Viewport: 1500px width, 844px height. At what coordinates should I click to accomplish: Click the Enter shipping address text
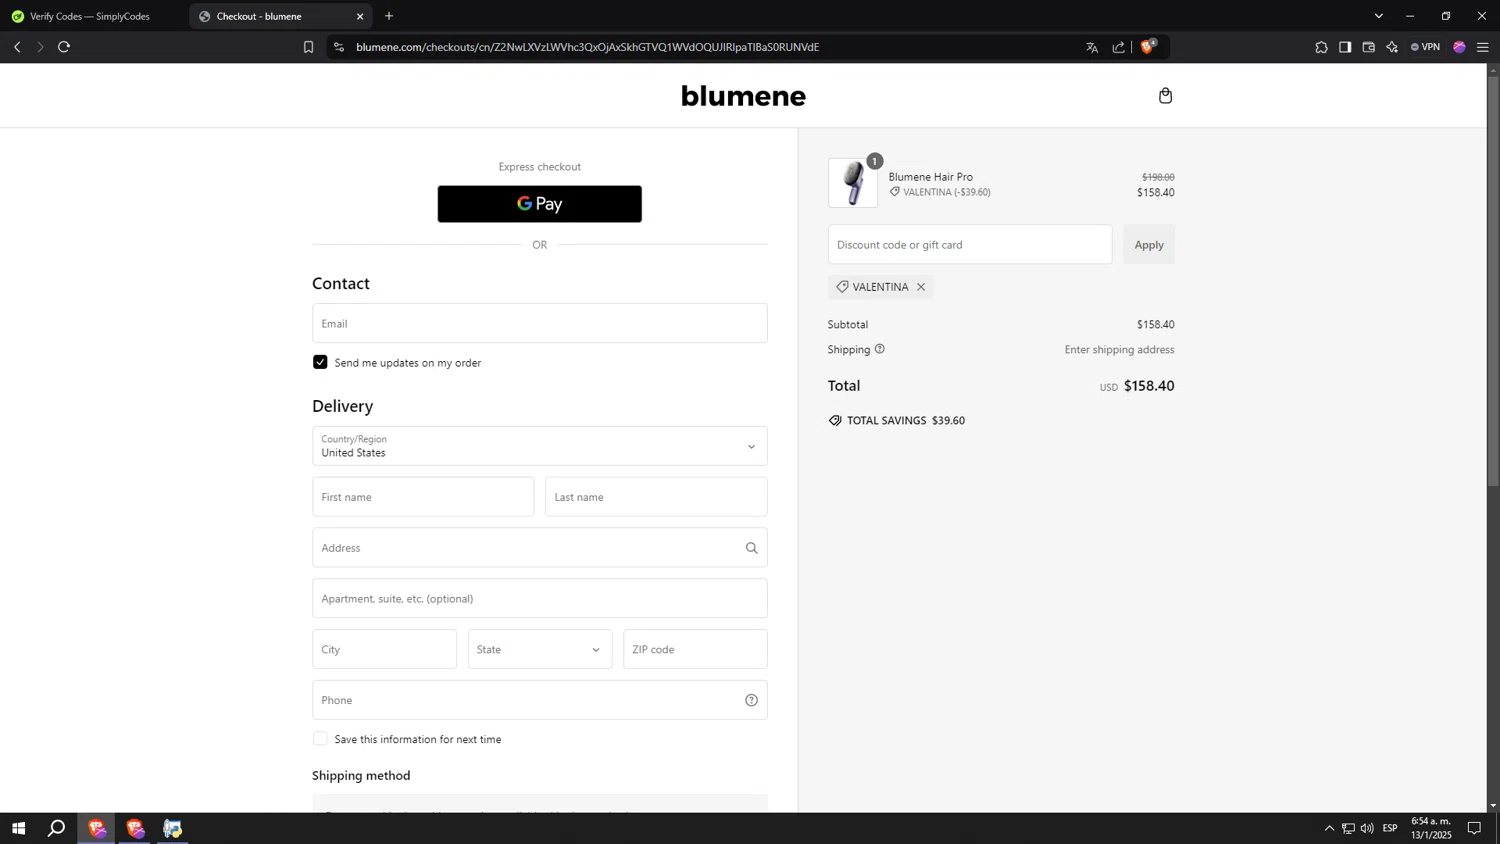[1119, 349]
